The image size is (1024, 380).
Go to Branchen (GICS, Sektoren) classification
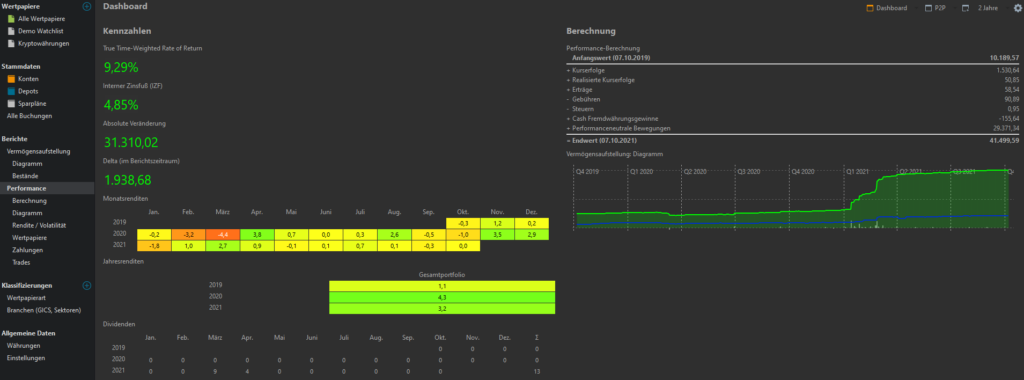click(x=44, y=310)
